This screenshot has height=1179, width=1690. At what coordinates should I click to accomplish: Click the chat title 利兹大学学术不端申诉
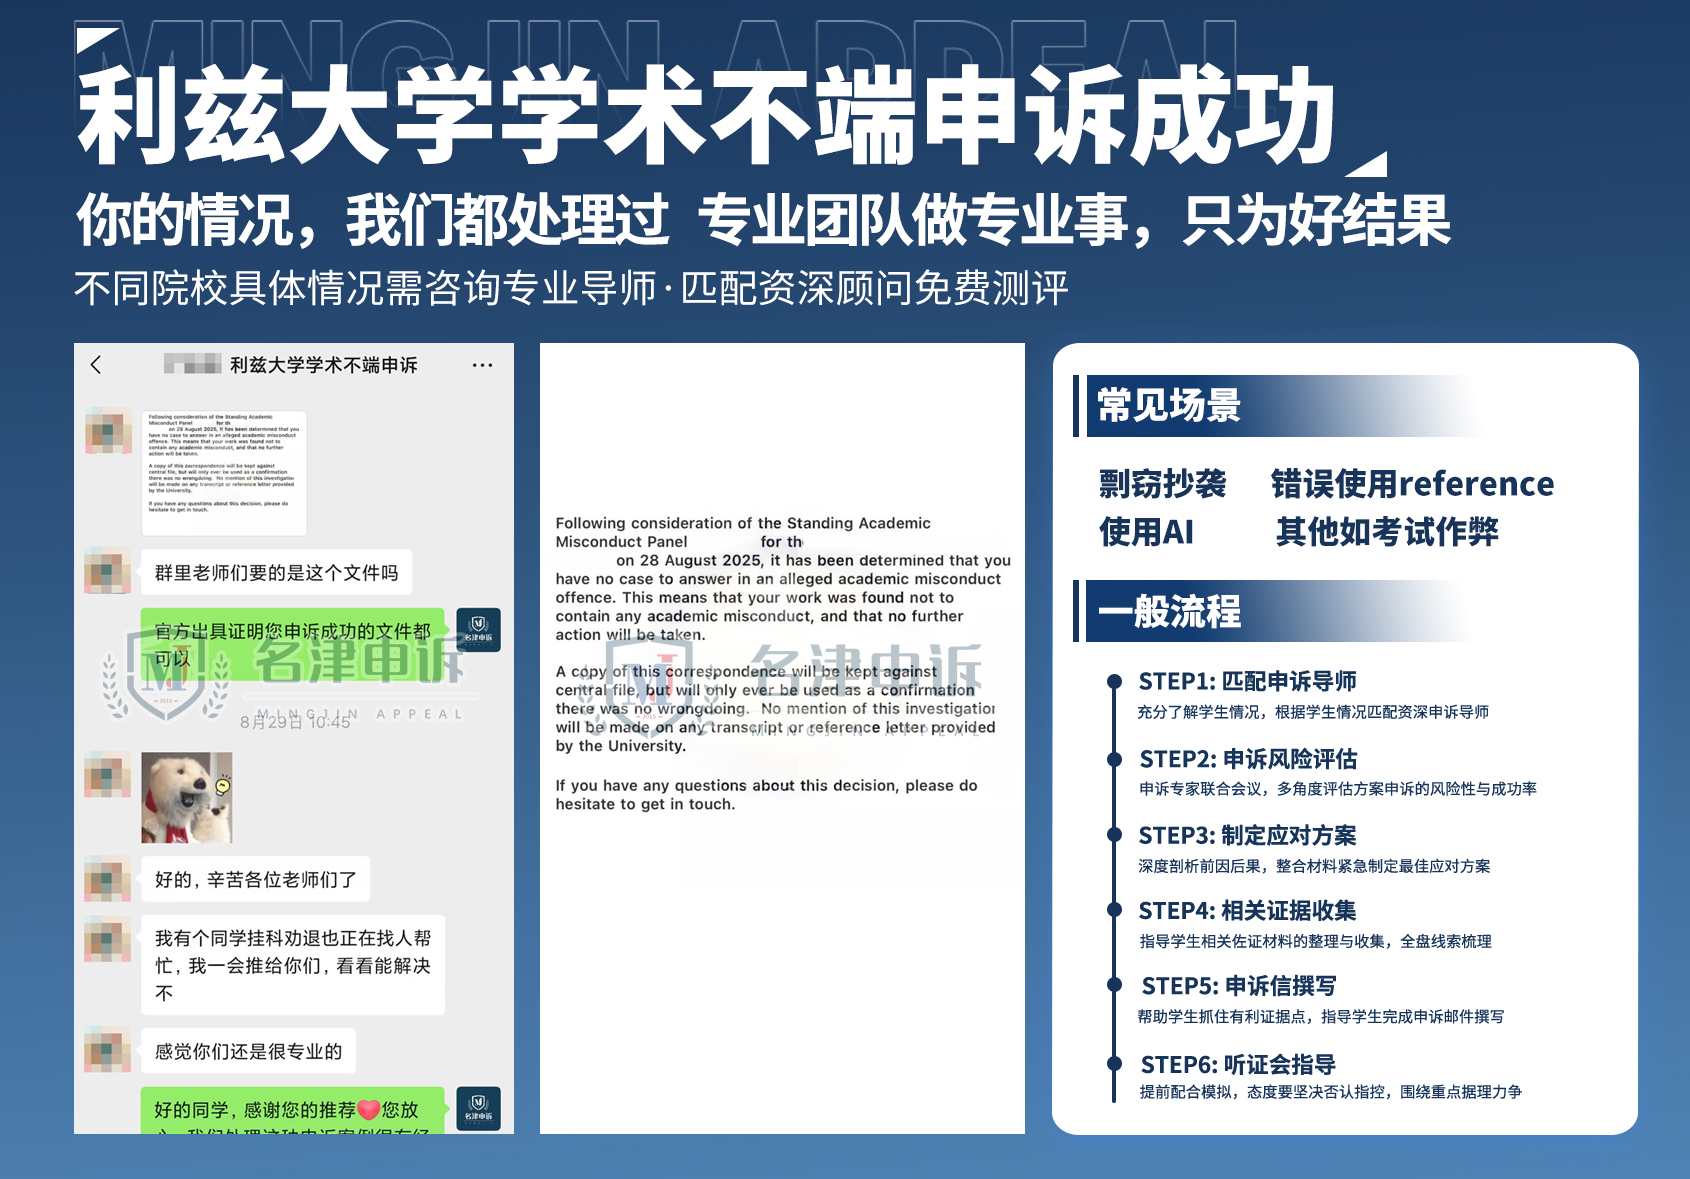point(323,365)
